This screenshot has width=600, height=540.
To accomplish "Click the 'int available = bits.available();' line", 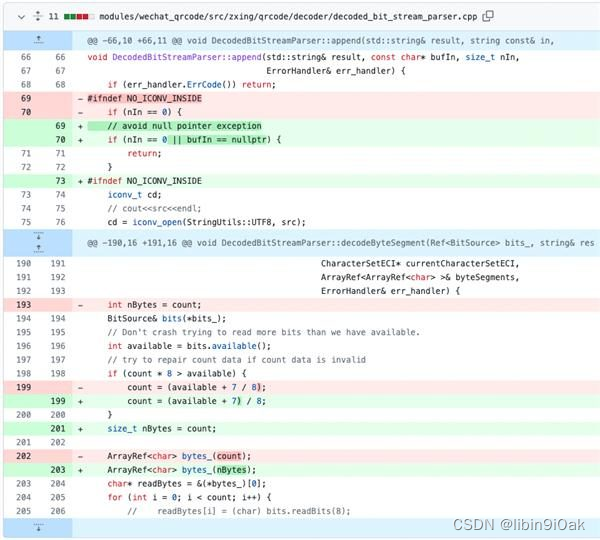I will [x=189, y=346].
